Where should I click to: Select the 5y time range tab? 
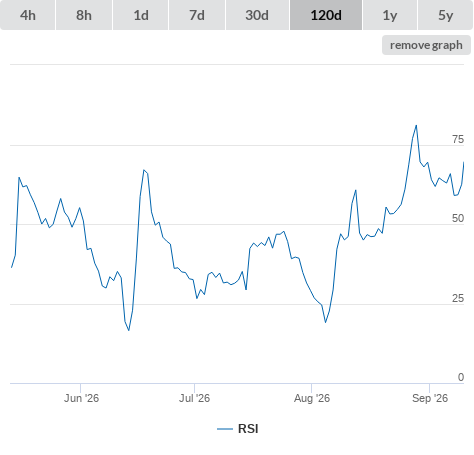pos(445,15)
